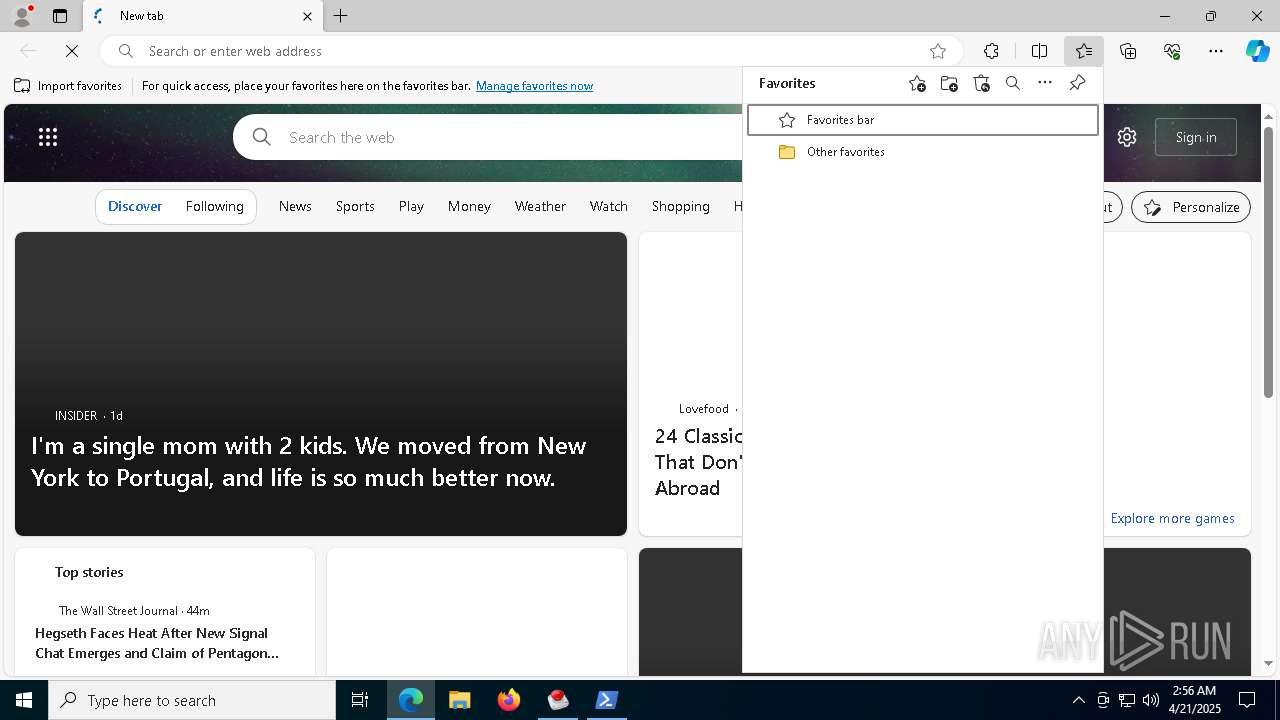Viewport: 1280px width, 720px height.
Task: Open File Explorer from taskbar
Action: pos(459,700)
